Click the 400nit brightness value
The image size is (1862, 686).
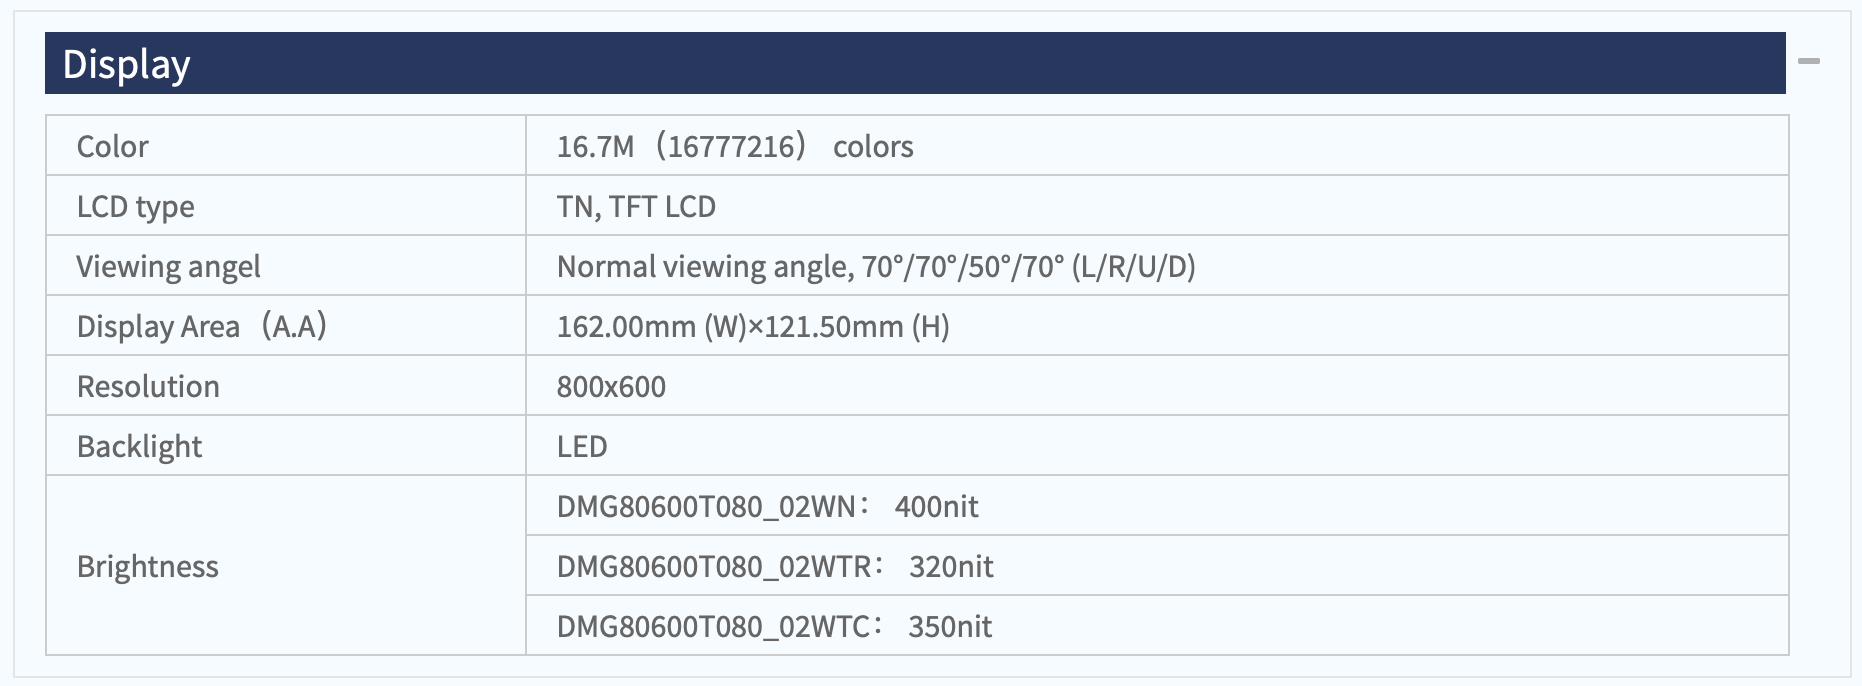937,506
